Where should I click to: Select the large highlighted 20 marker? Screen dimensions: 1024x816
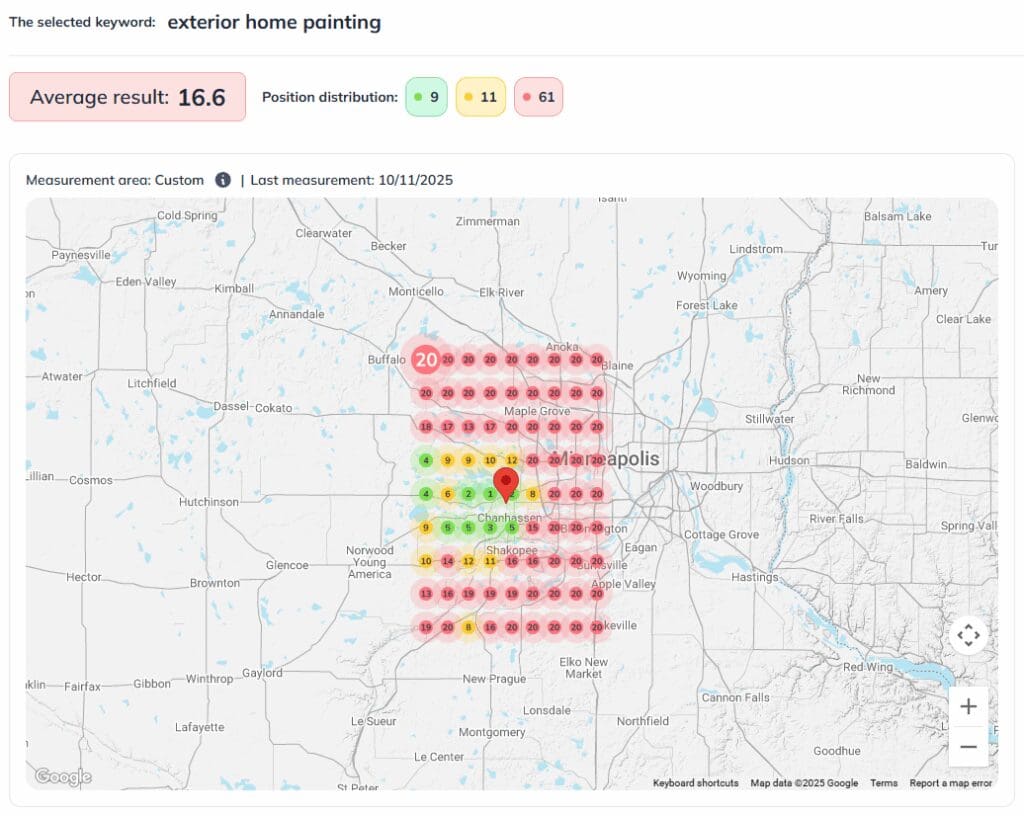[x=426, y=360]
